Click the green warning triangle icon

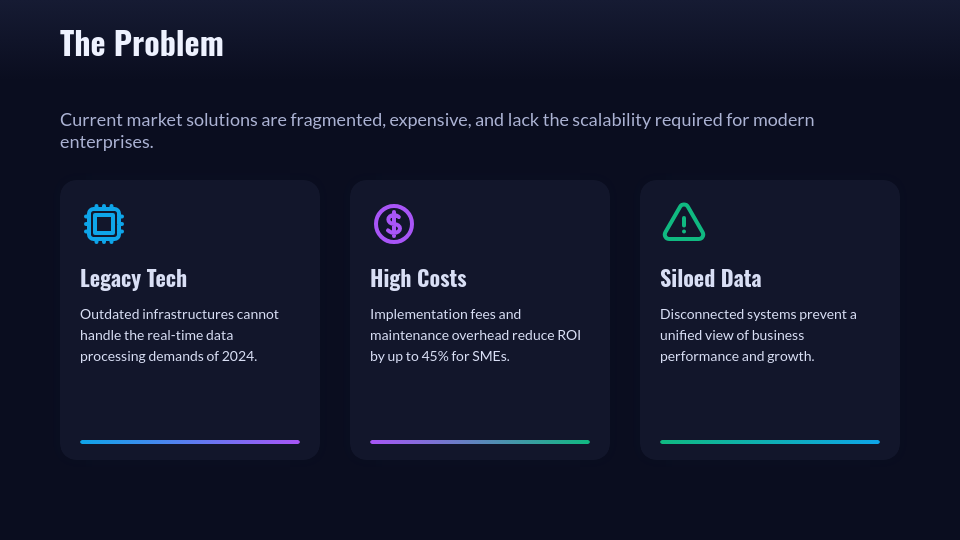(684, 222)
